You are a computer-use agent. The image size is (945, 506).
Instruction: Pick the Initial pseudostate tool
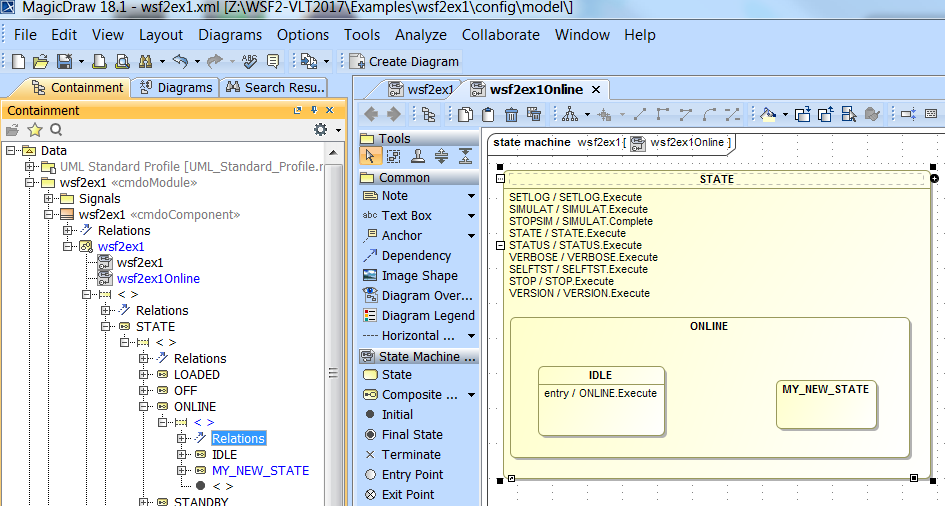point(371,415)
